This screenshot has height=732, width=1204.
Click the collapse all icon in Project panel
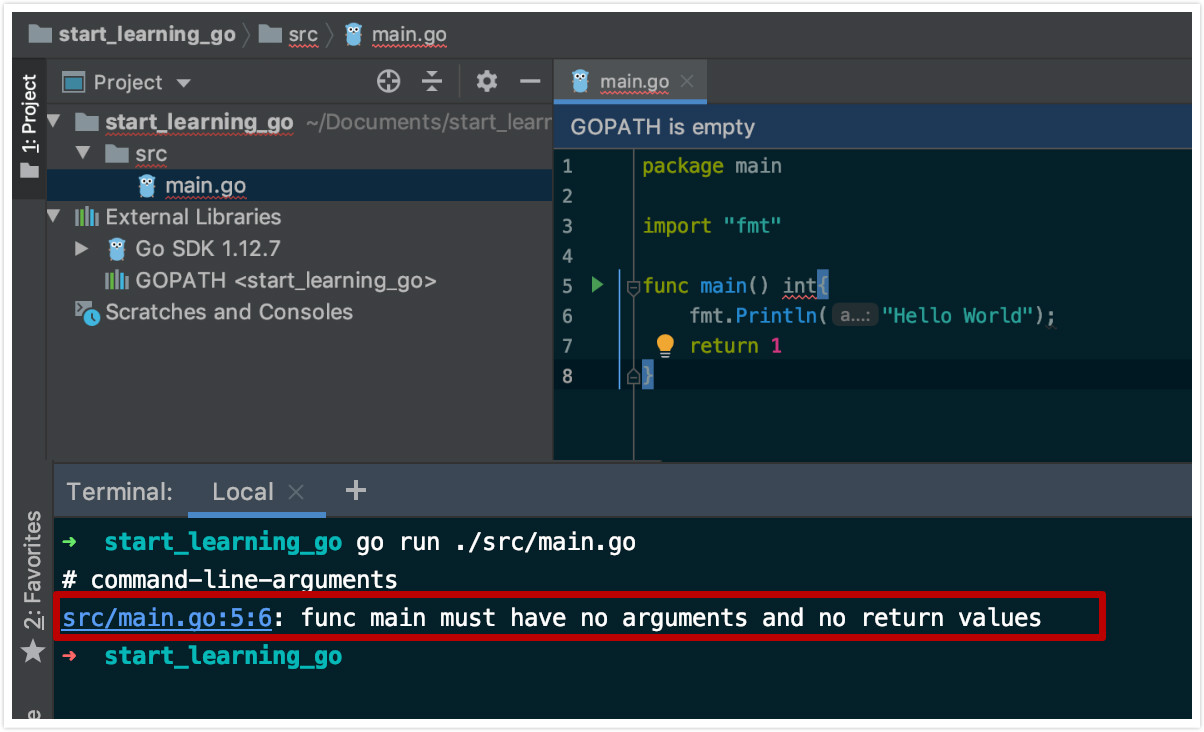(432, 82)
